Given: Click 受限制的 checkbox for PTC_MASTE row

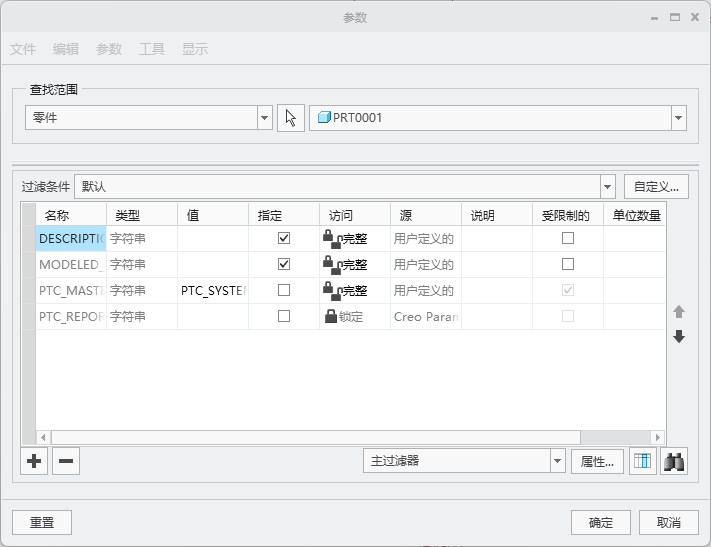Looking at the screenshot, I should pos(568,290).
